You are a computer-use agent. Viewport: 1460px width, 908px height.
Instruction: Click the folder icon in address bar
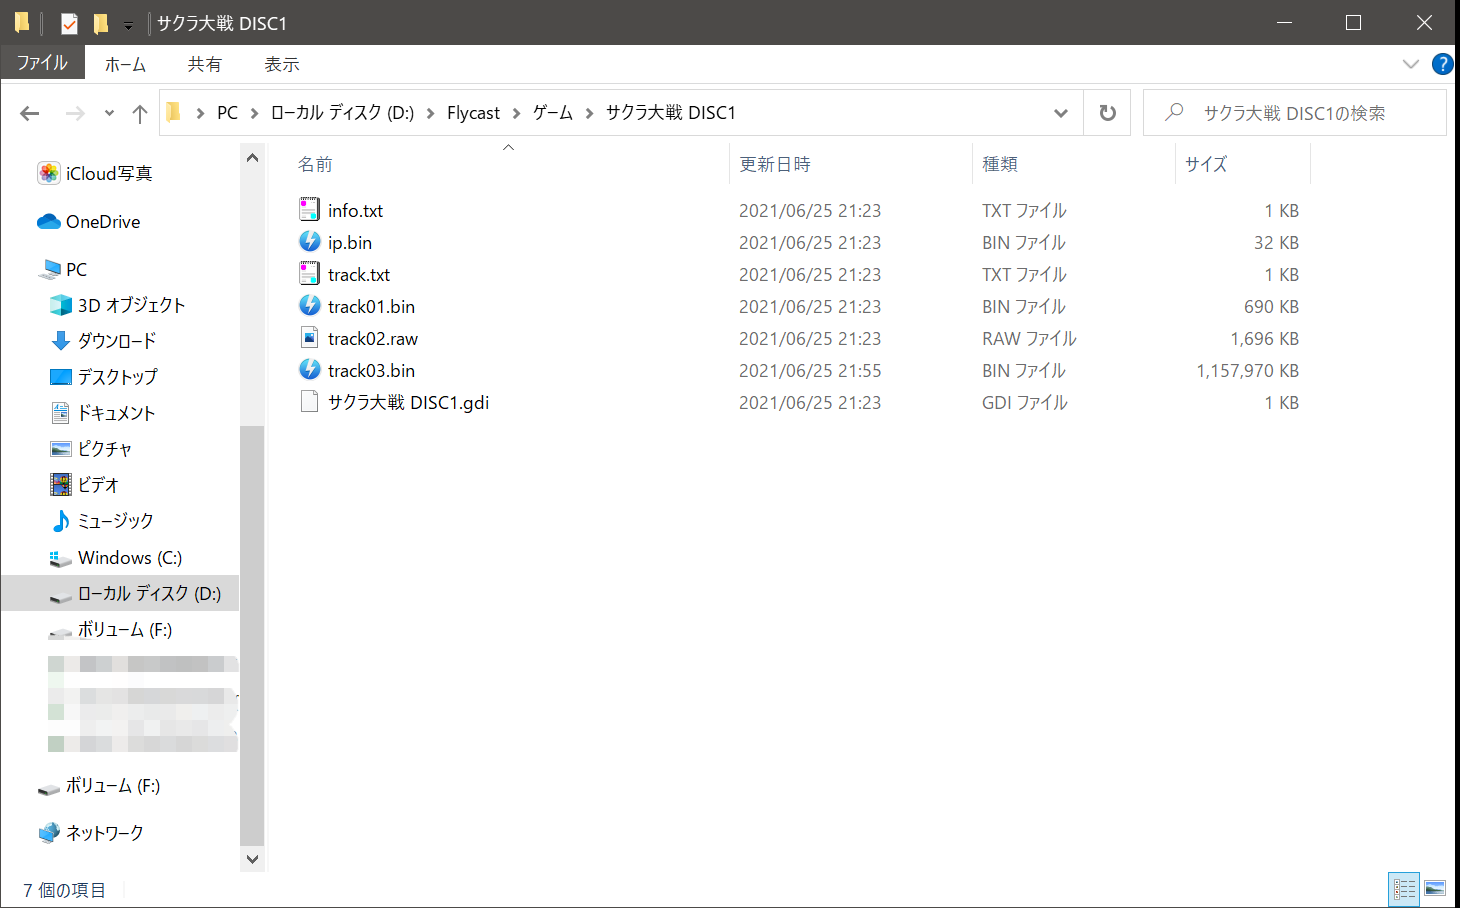(174, 113)
